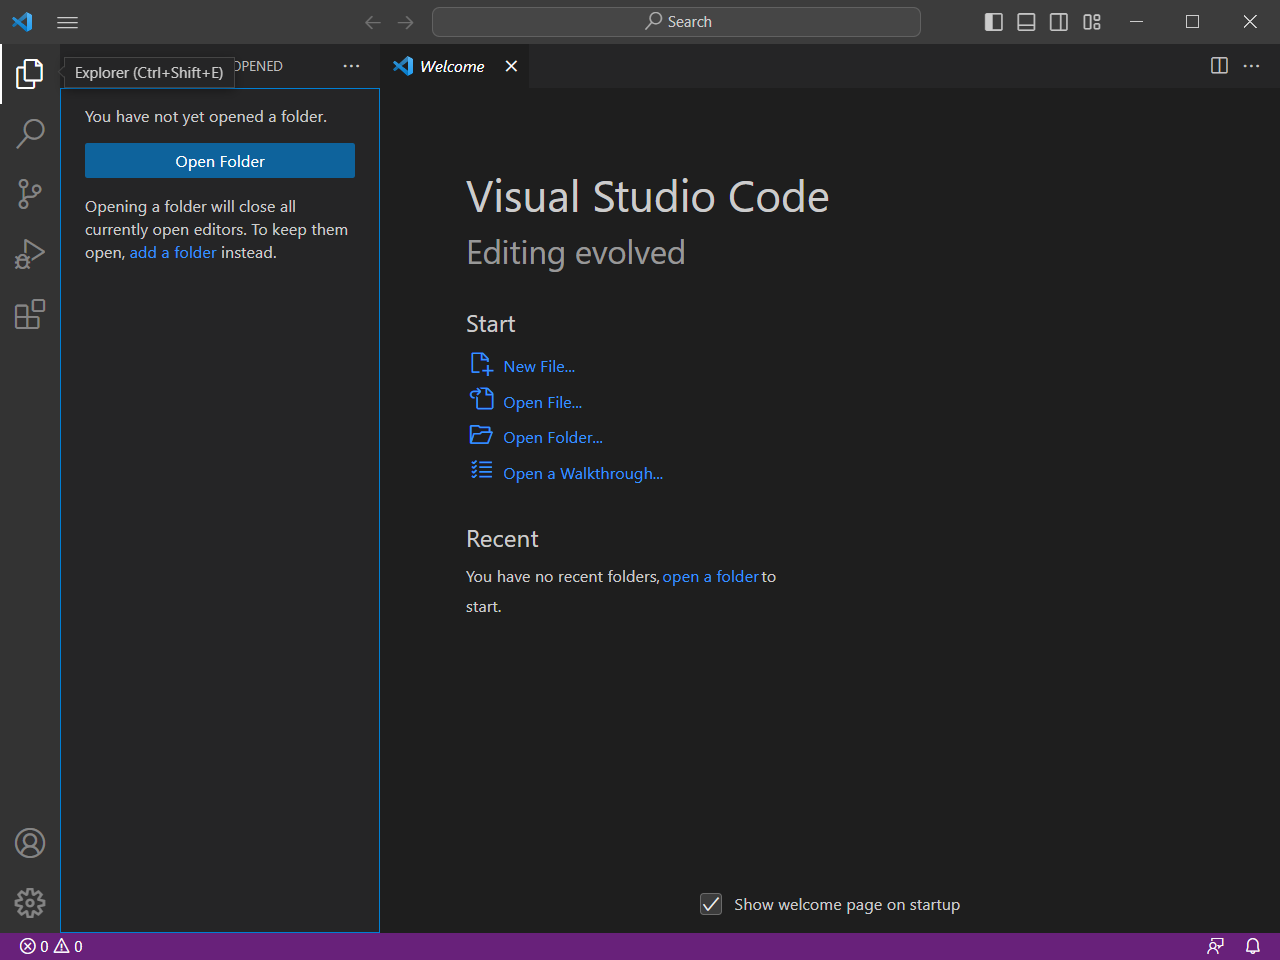1280x960 pixels.
Task: Open the Manage gear menu
Action: click(x=30, y=903)
